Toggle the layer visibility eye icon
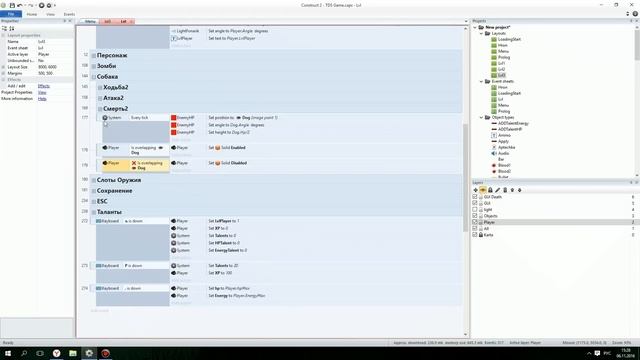Screen dimensions: 640x360 click(x=483, y=190)
